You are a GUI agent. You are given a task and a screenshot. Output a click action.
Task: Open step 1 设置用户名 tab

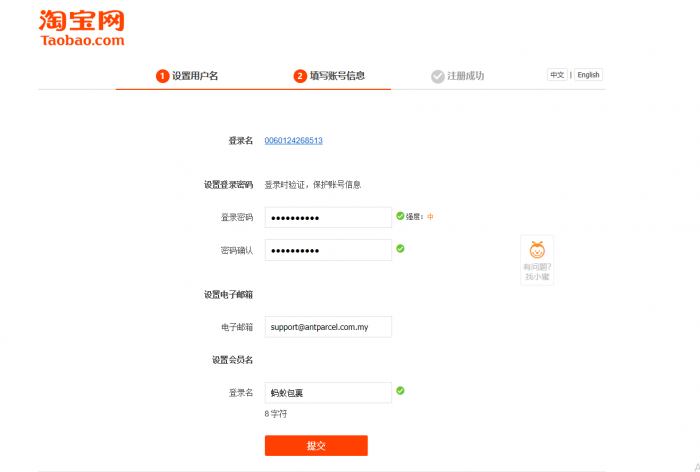click(x=187, y=76)
